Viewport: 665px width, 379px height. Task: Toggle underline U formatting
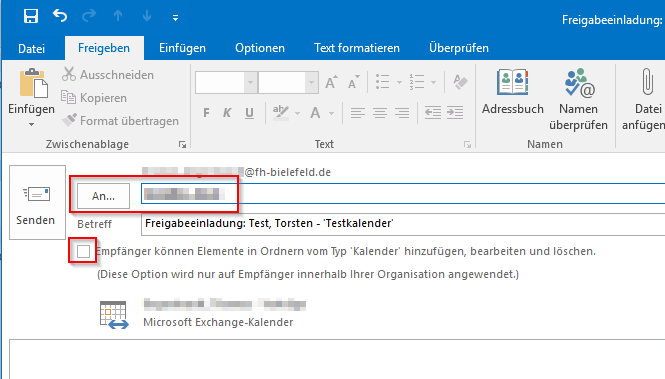[249, 113]
